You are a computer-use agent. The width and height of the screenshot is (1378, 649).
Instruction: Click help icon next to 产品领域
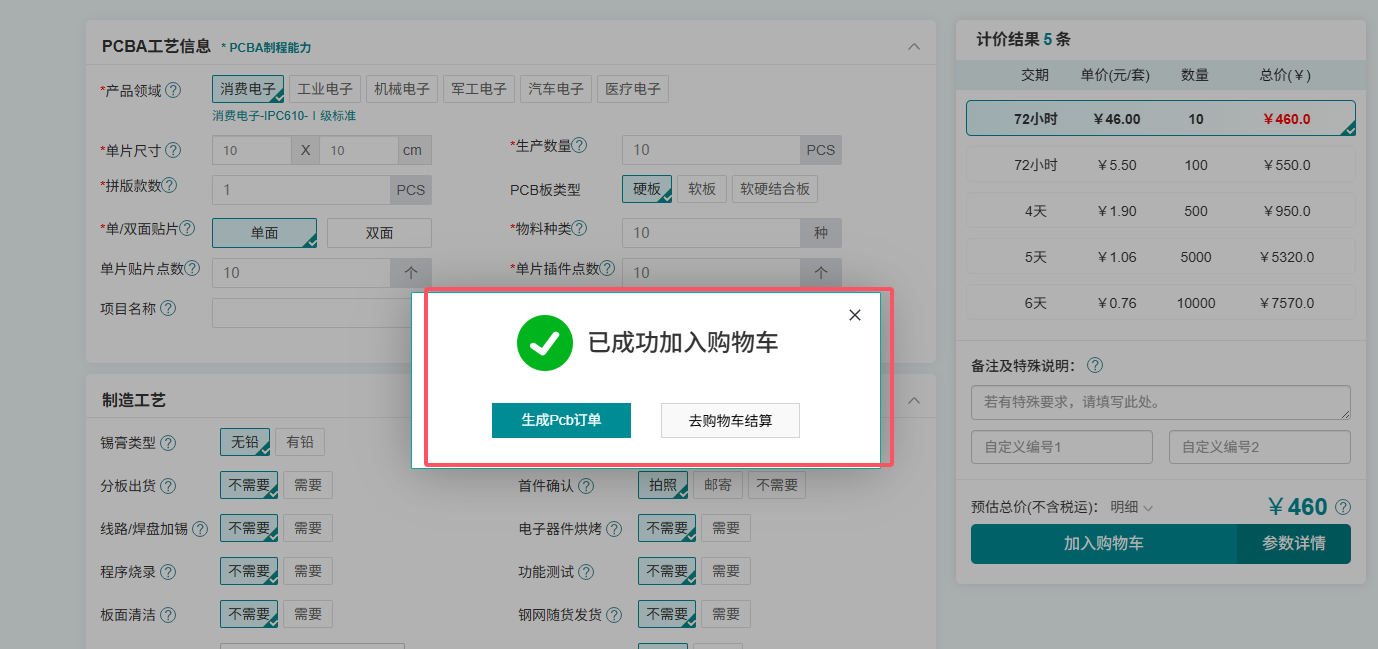pos(173,90)
